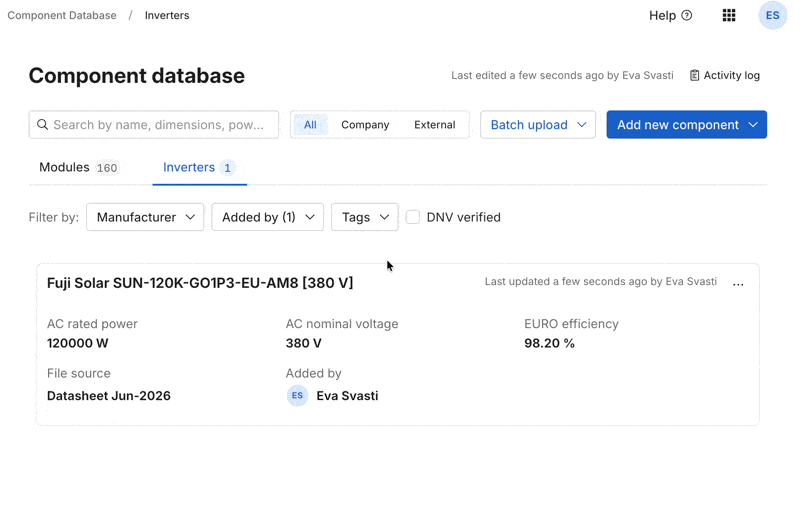Select the All filter toggle

coord(310,125)
